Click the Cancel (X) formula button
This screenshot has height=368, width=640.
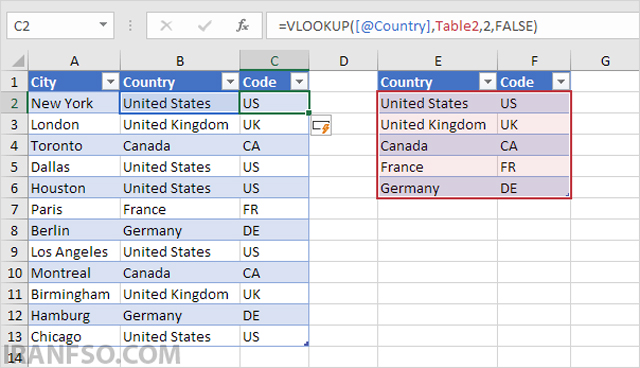click(x=166, y=26)
